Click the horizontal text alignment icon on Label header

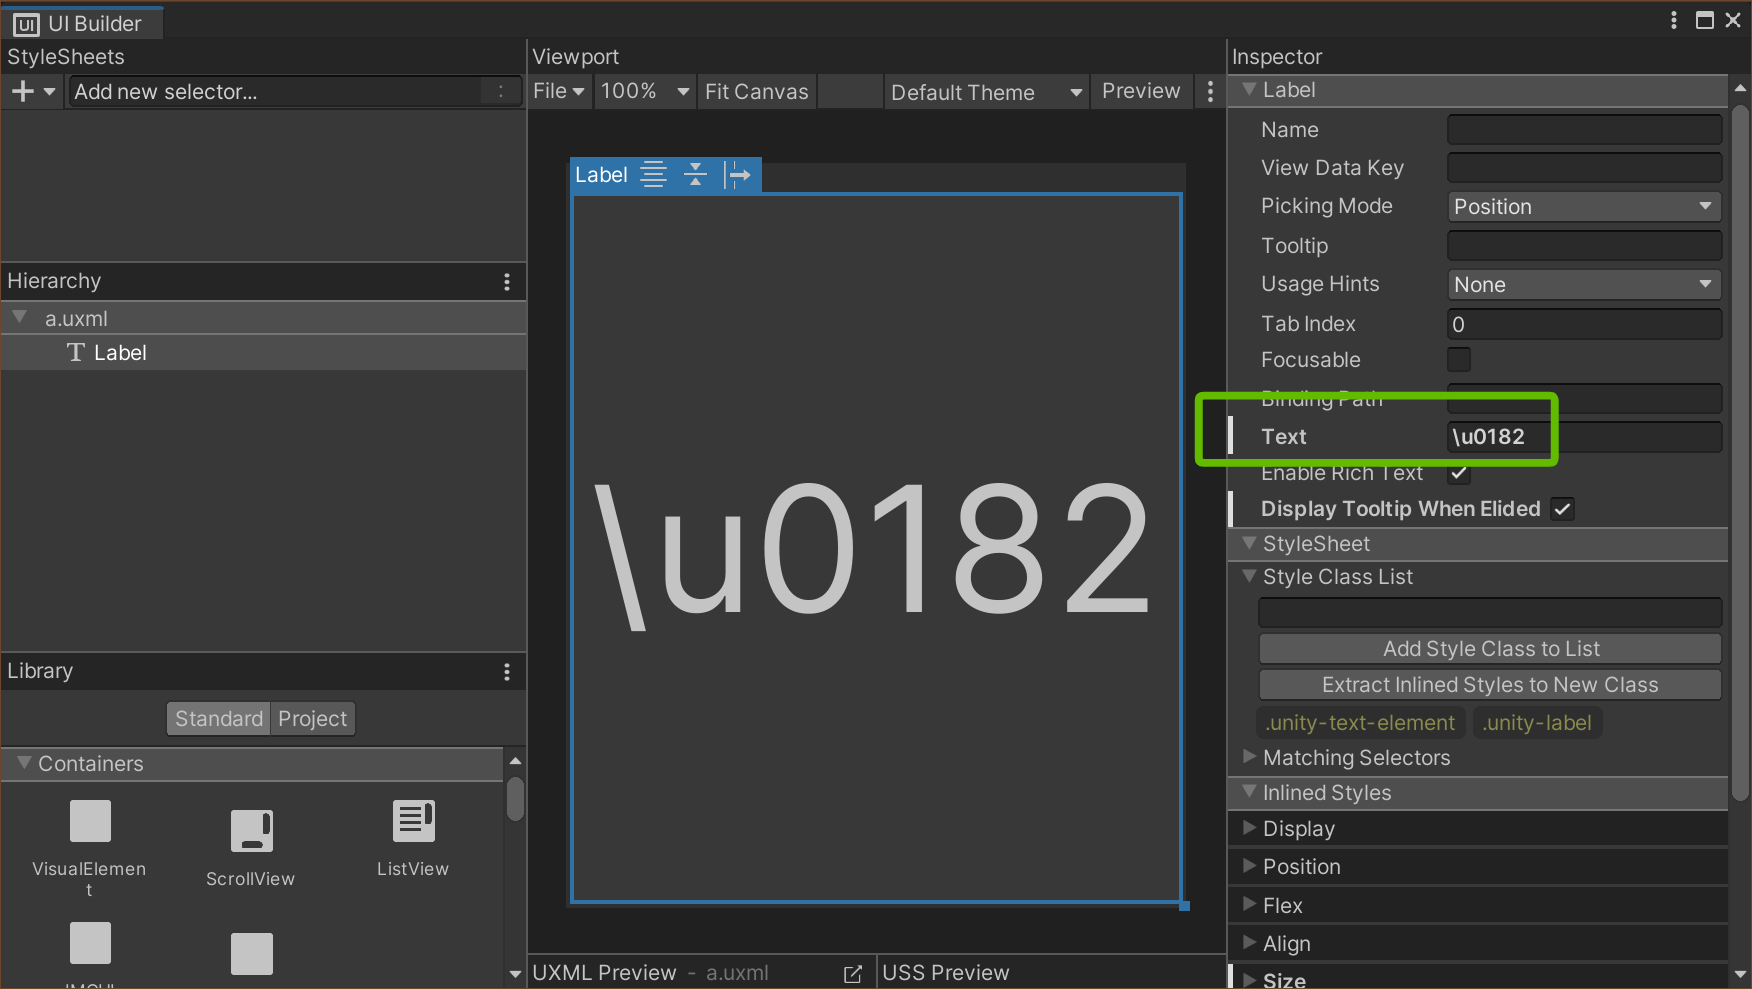click(653, 175)
